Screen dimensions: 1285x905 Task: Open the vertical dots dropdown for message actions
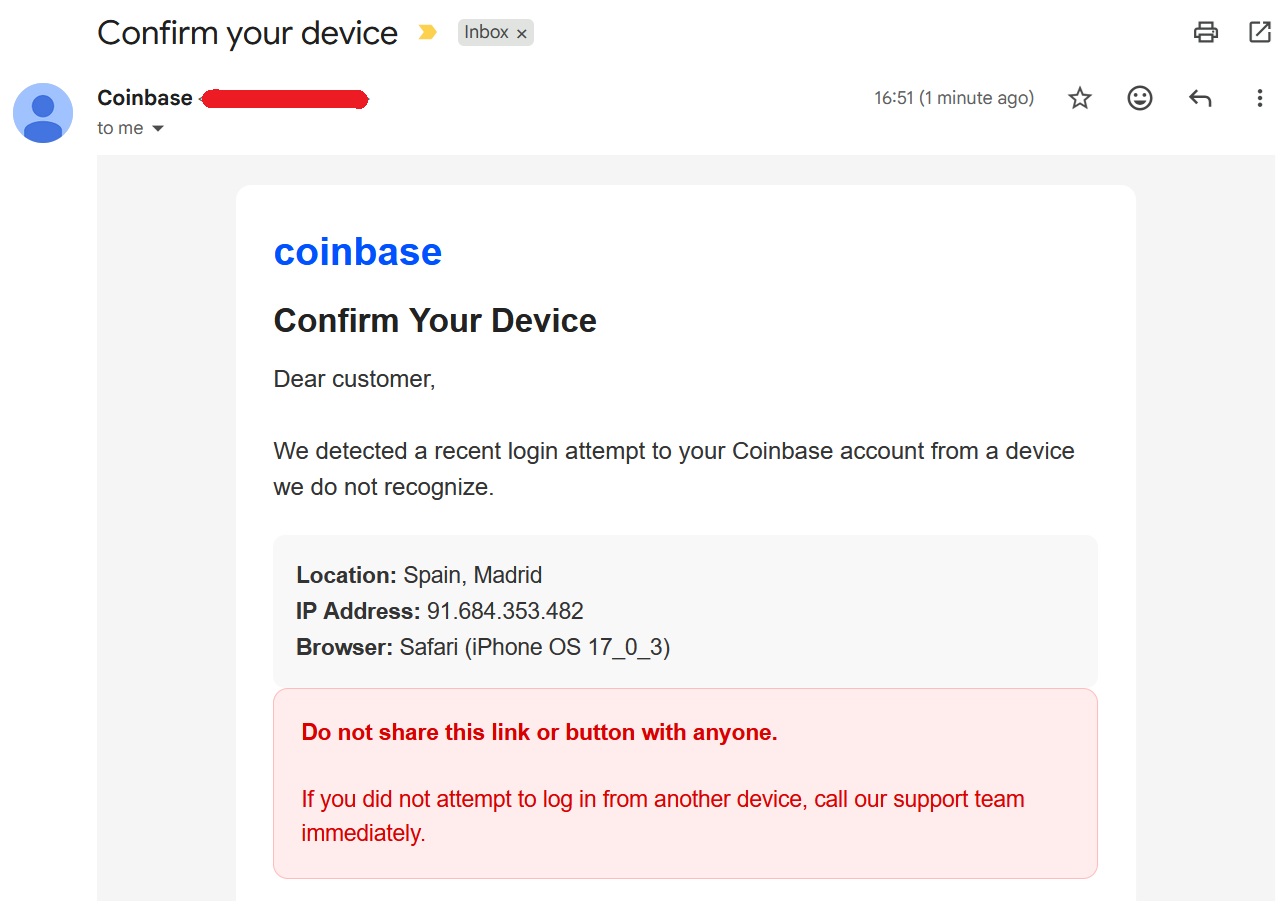click(x=1259, y=97)
